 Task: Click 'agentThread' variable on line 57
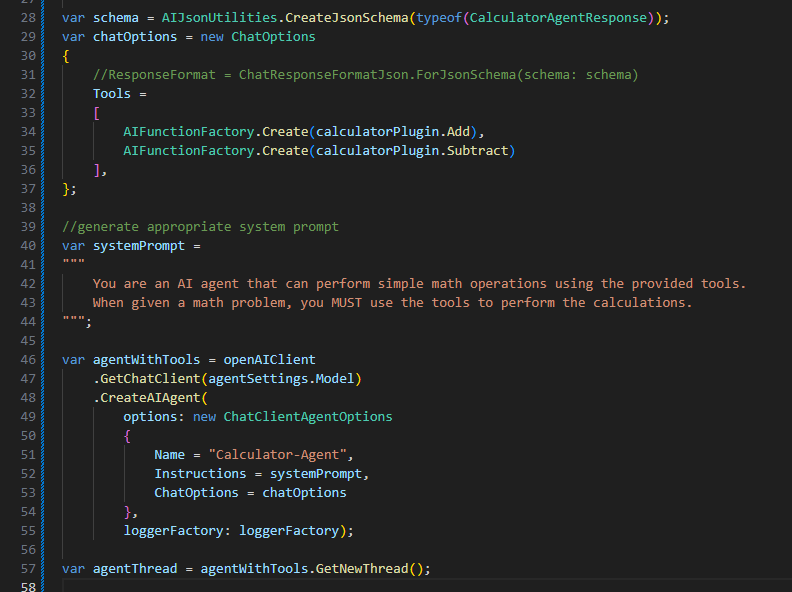click(x=135, y=569)
